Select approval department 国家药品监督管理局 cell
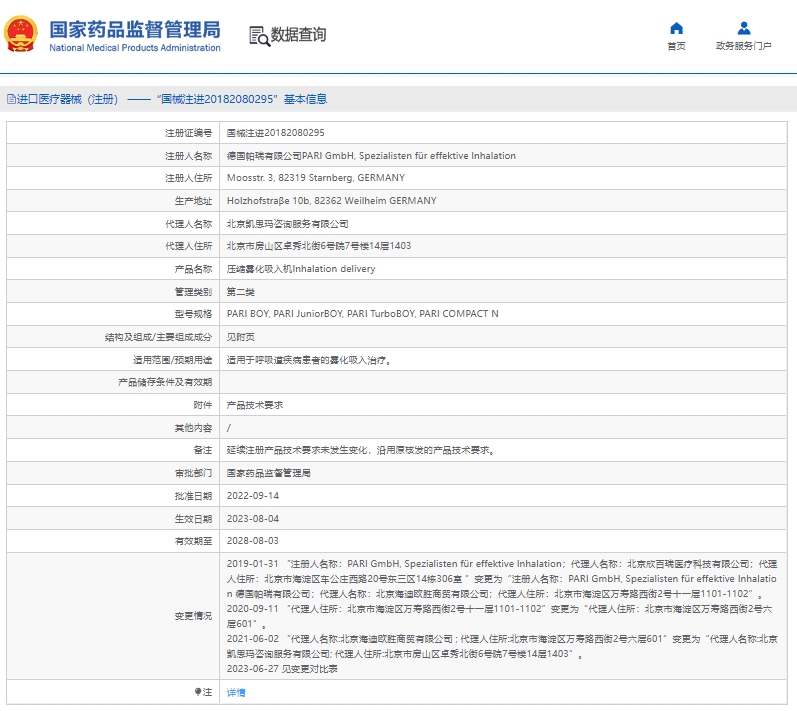797x711 pixels. coord(268,473)
